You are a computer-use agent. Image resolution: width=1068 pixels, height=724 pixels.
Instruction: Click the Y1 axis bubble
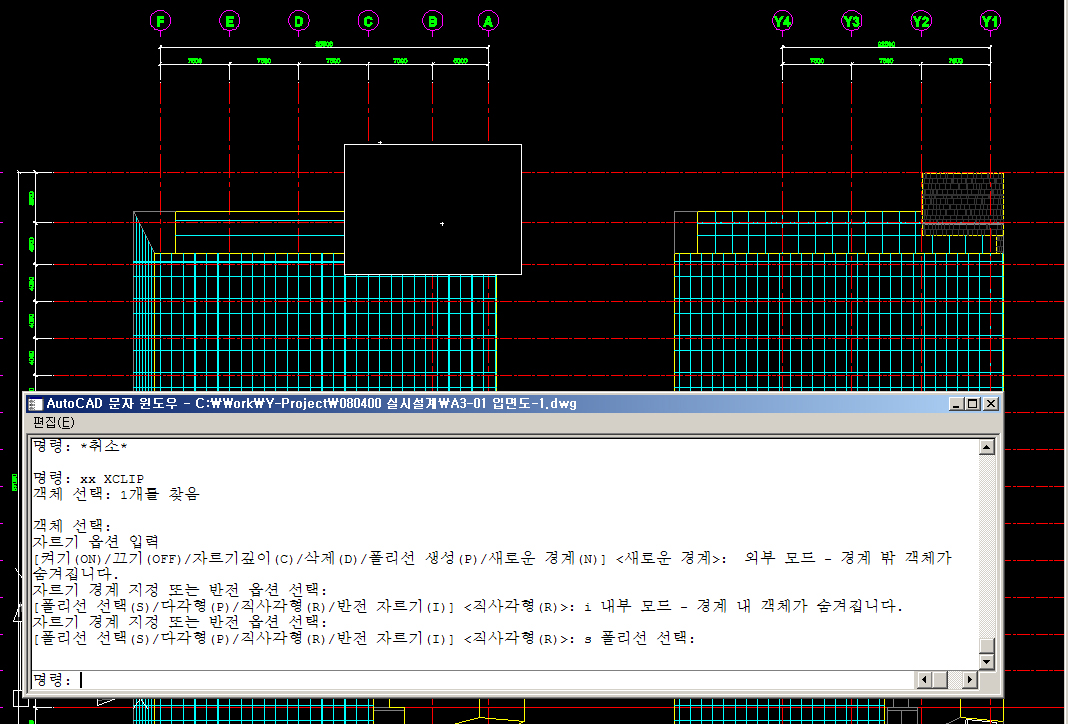(990, 21)
